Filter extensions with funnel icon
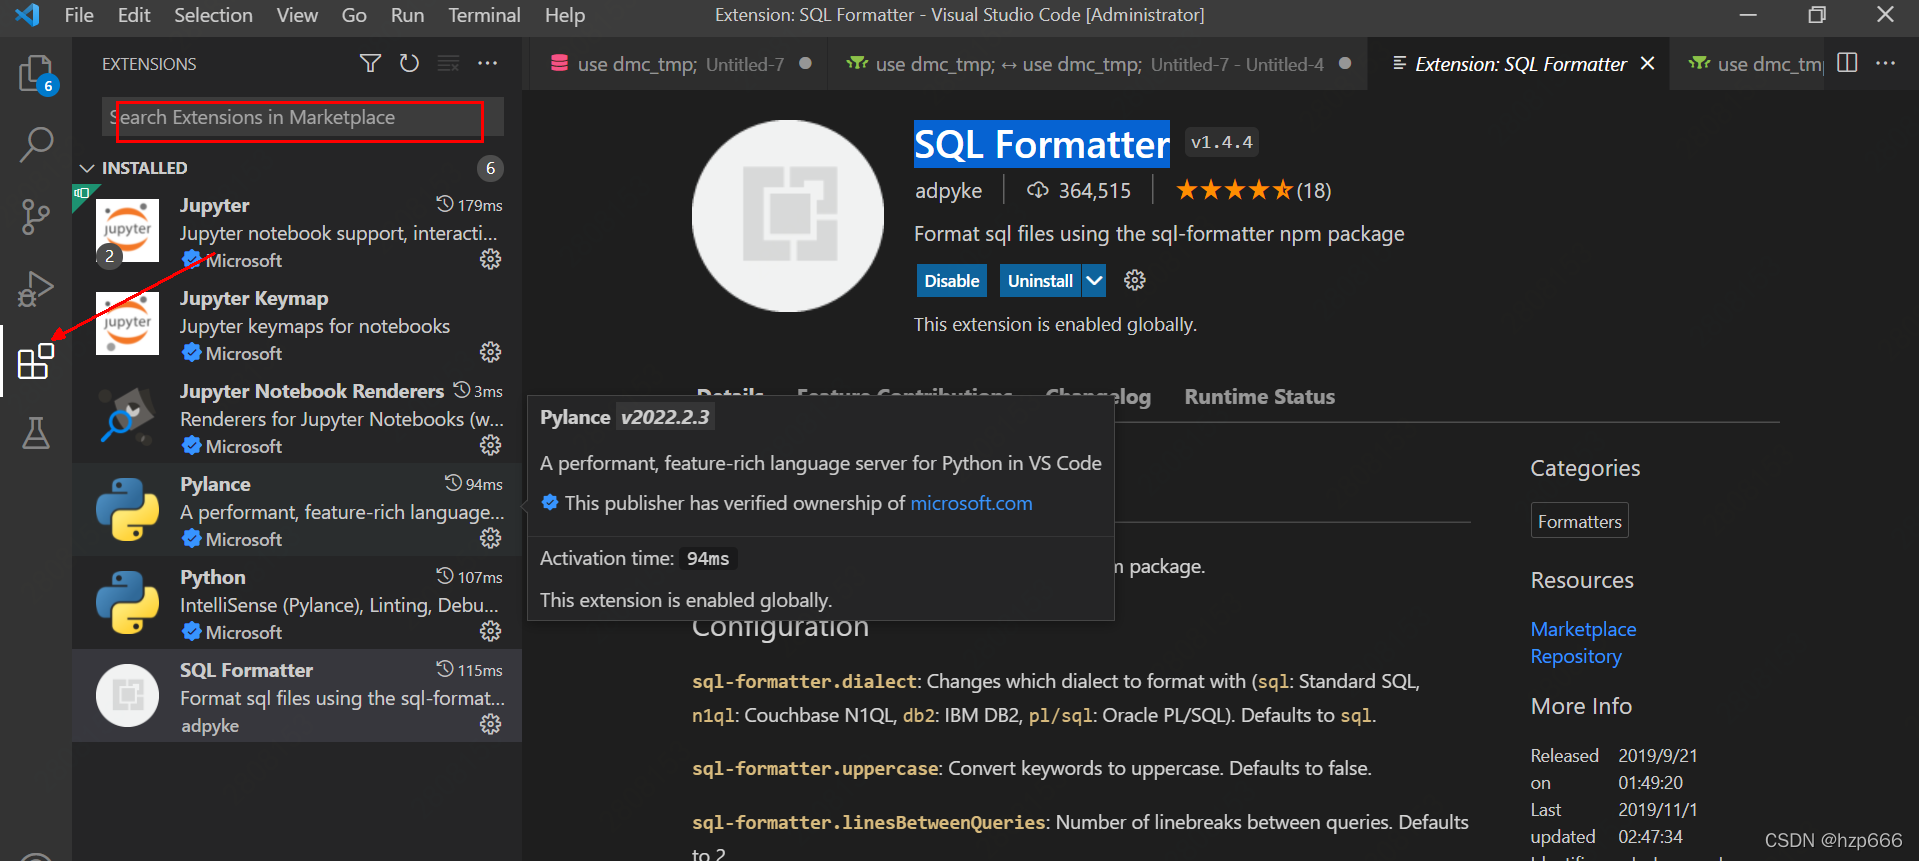The image size is (1919, 861). point(370,64)
